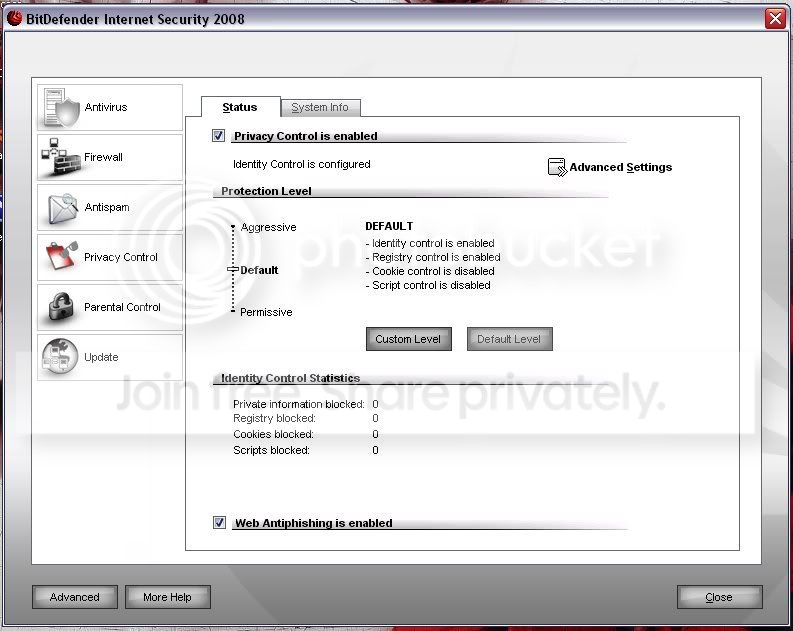
Task: Open the Update section label
Action: pos(101,357)
